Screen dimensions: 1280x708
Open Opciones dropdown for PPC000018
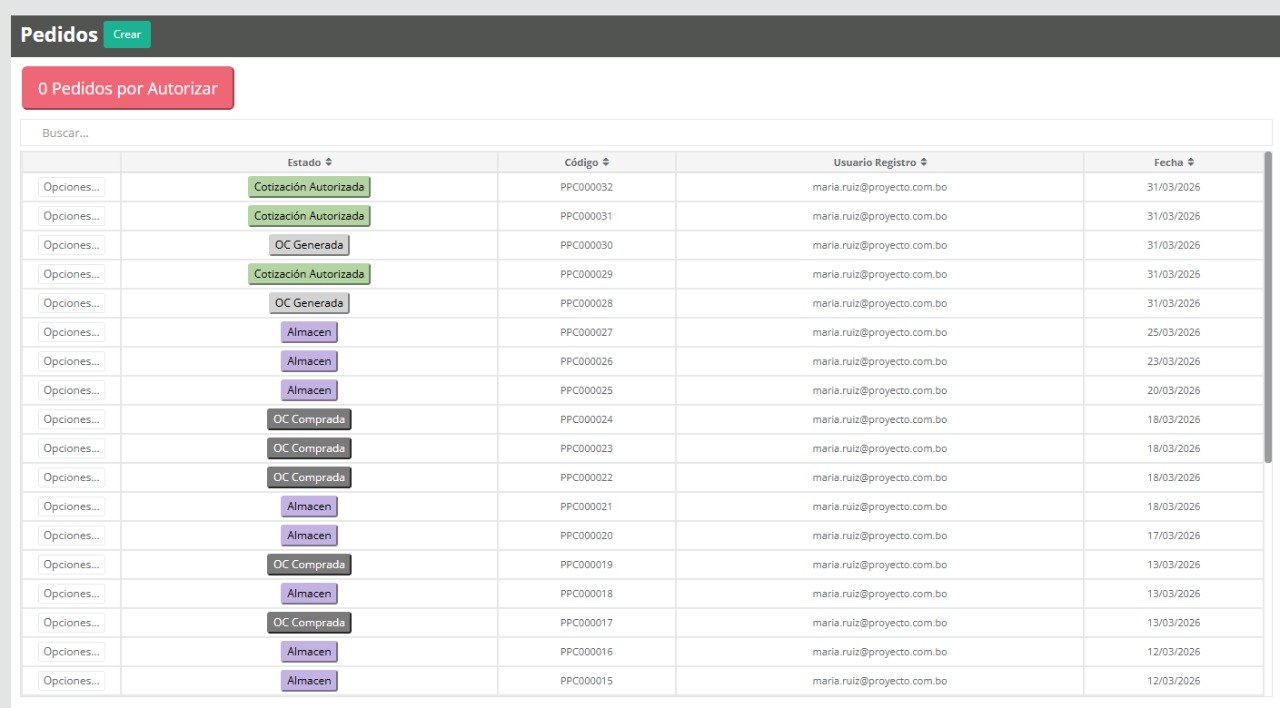tap(71, 593)
